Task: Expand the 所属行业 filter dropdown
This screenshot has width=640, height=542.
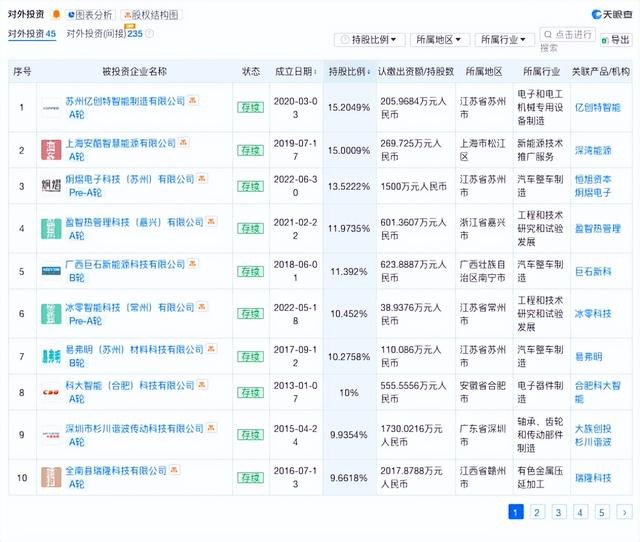Action: 504,40
